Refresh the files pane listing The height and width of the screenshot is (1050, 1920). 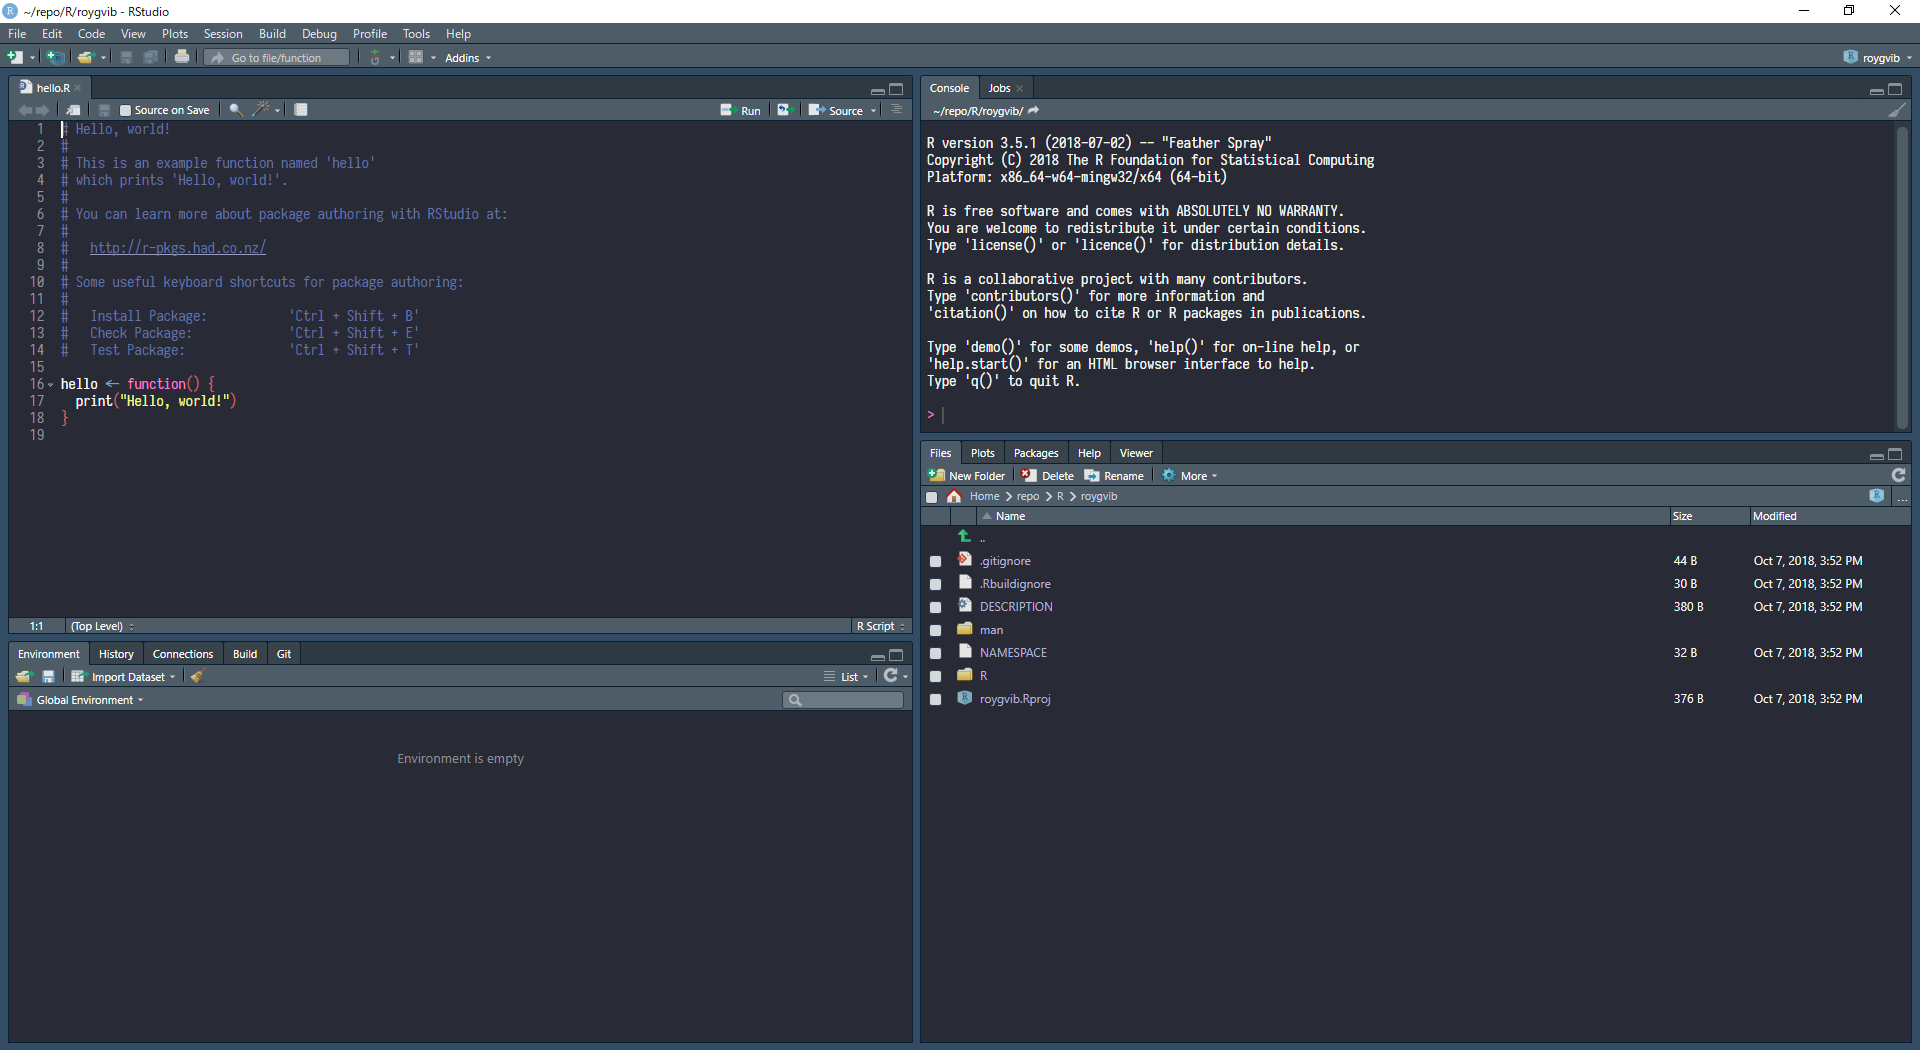tap(1898, 476)
